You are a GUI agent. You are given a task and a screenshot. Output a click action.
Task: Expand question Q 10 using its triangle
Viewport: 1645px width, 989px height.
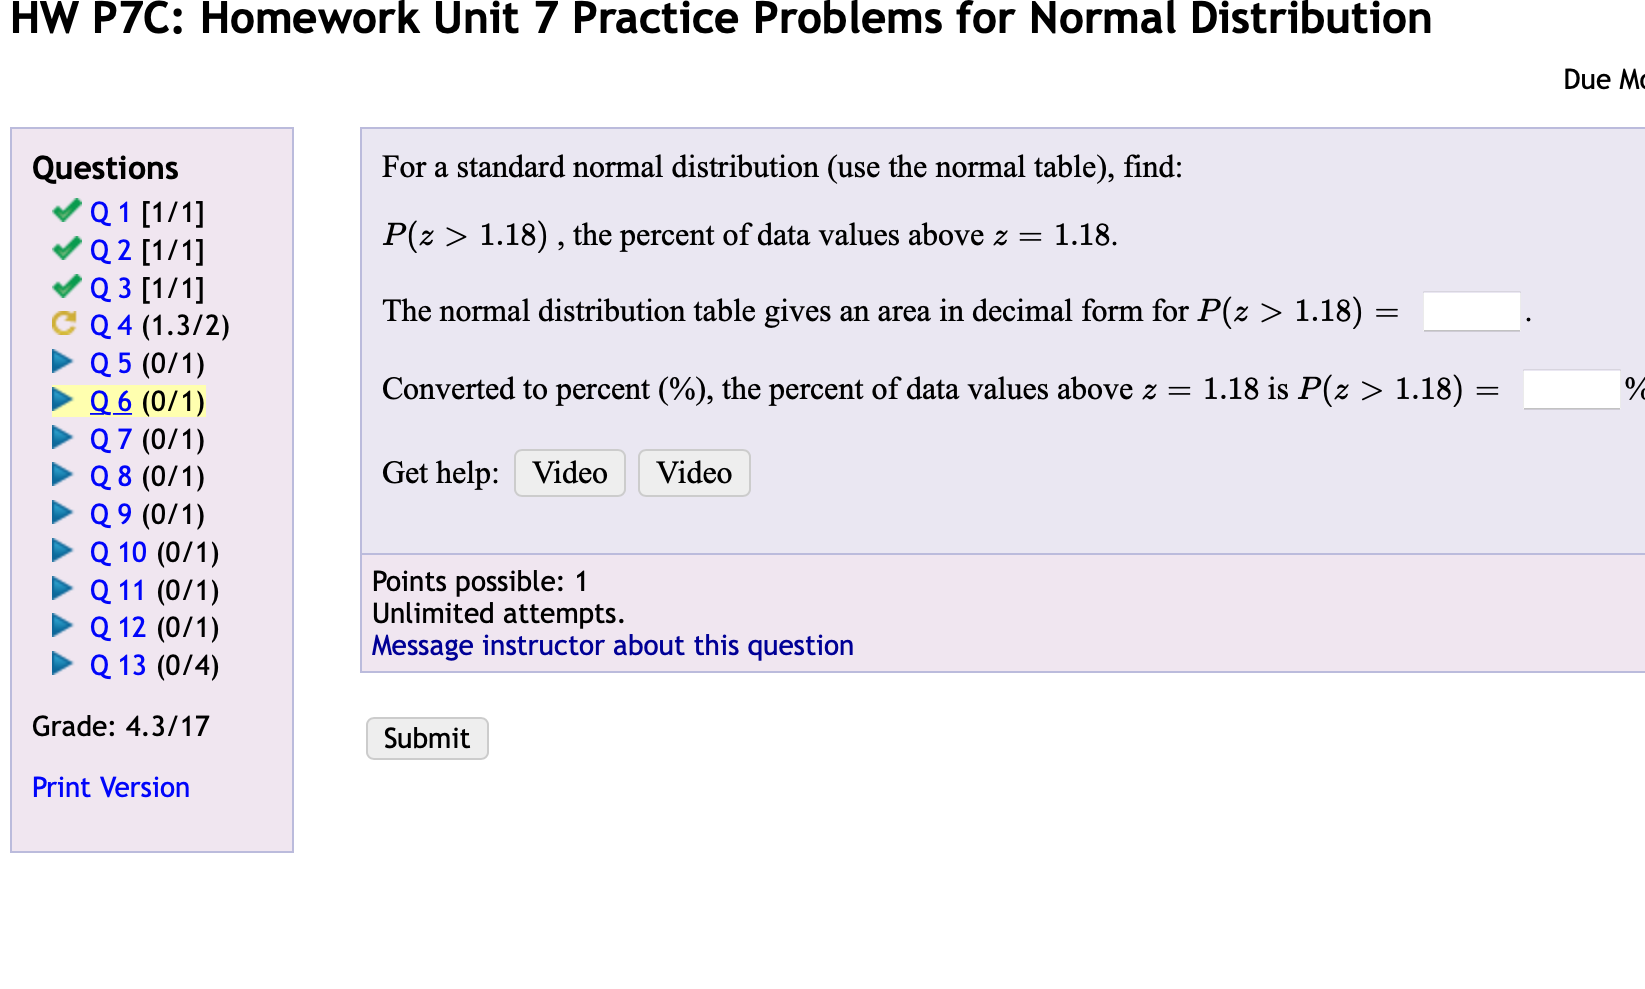62,550
